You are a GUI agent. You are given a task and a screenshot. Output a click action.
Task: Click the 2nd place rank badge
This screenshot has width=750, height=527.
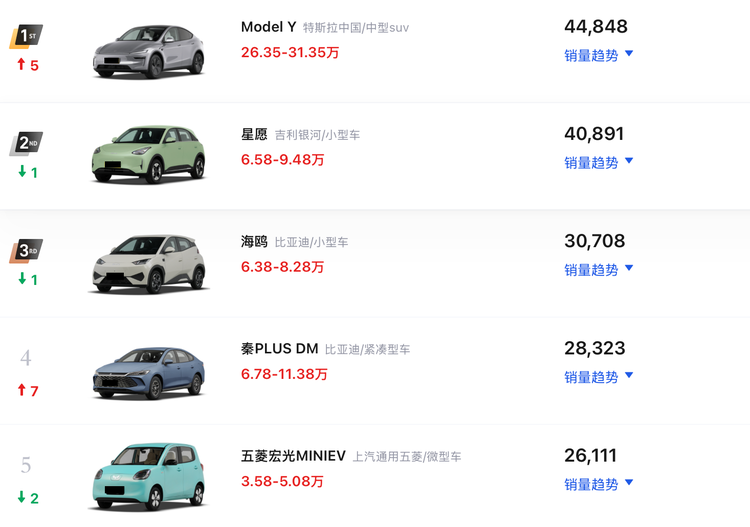pos(26,143)
